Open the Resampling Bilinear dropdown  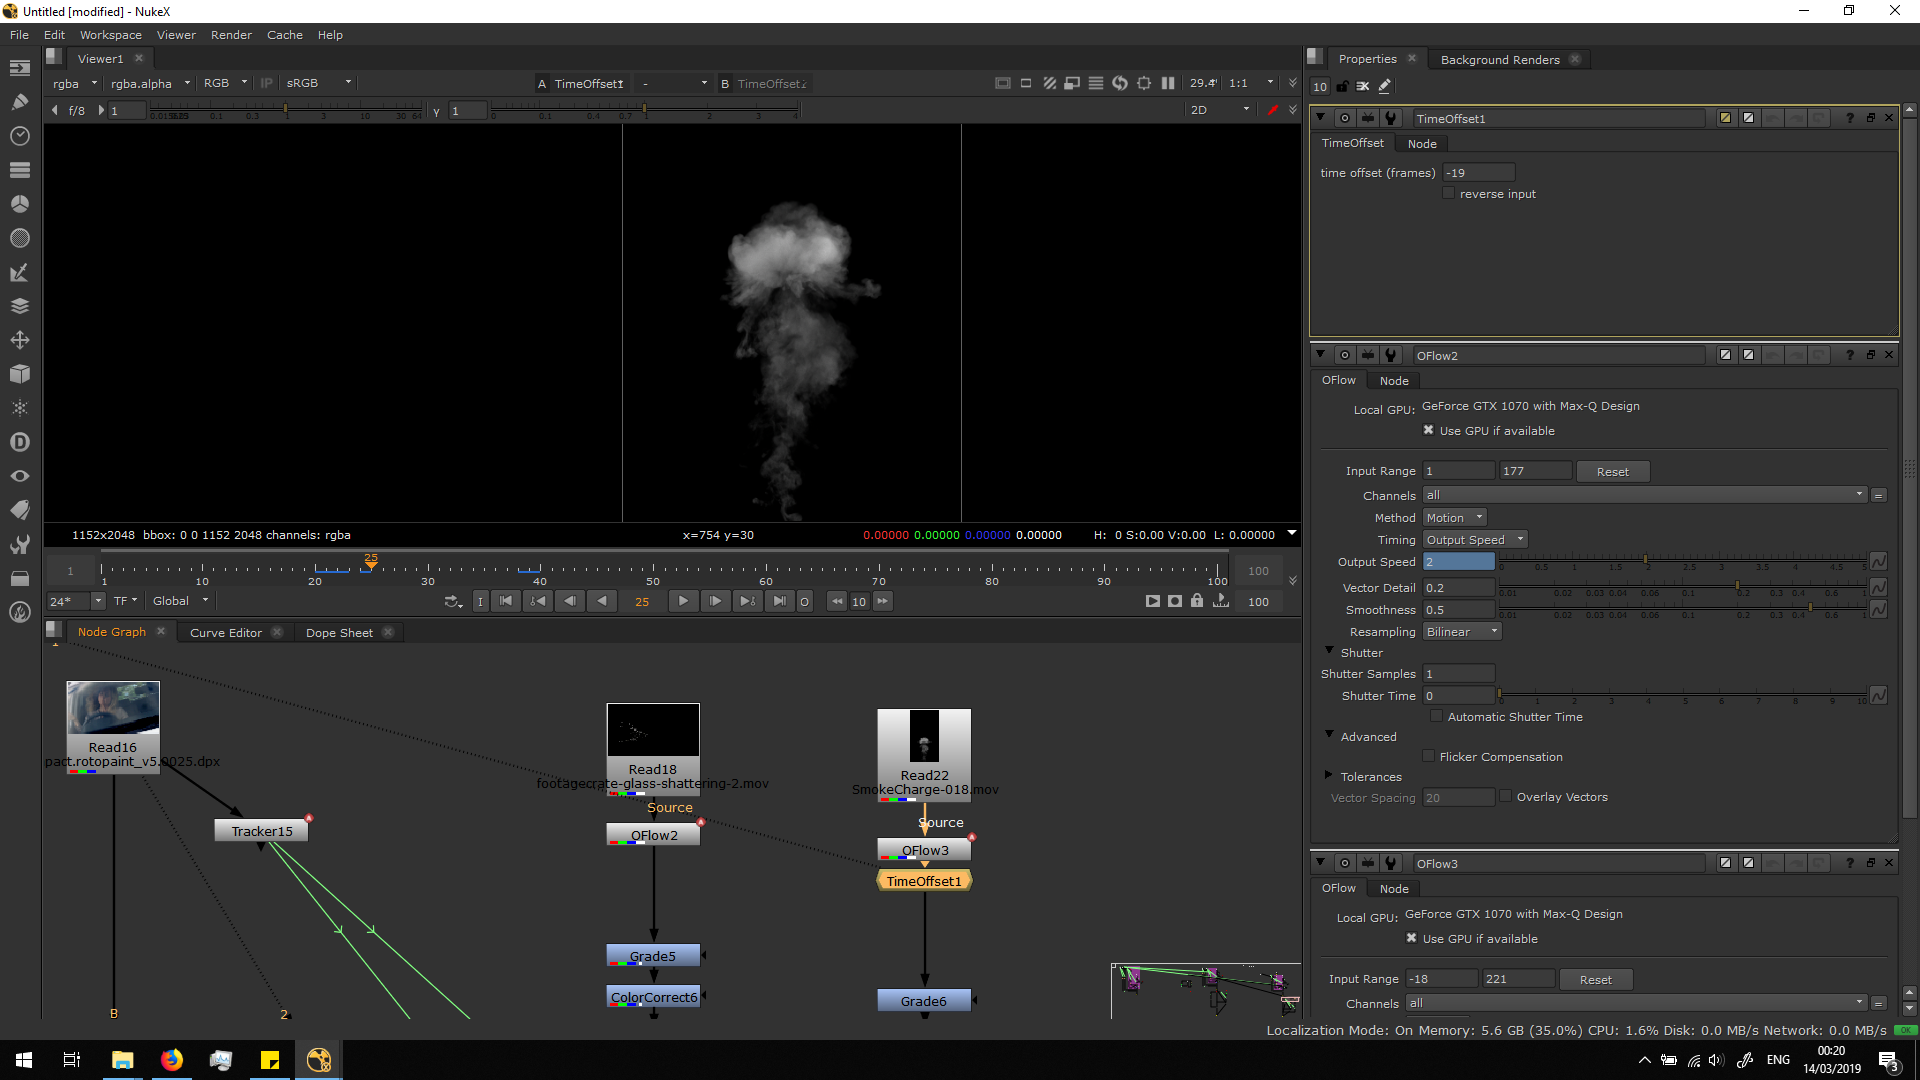[1462, 632]
